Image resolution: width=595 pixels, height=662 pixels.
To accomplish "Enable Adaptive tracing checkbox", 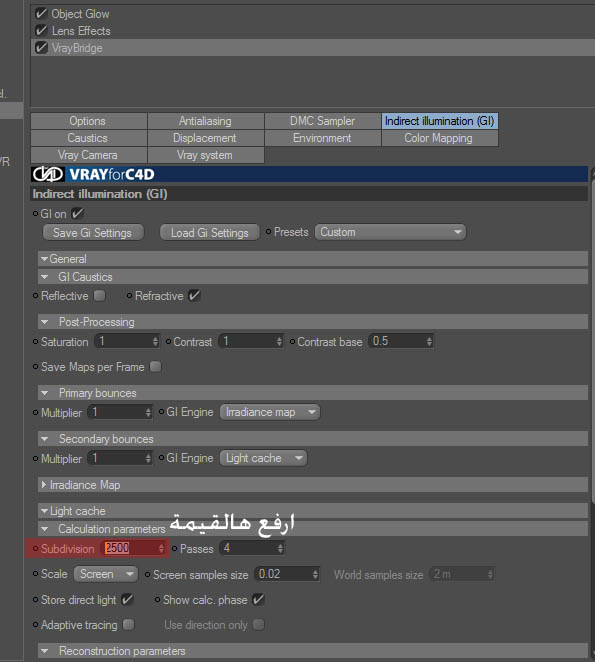I will [128, 624].
